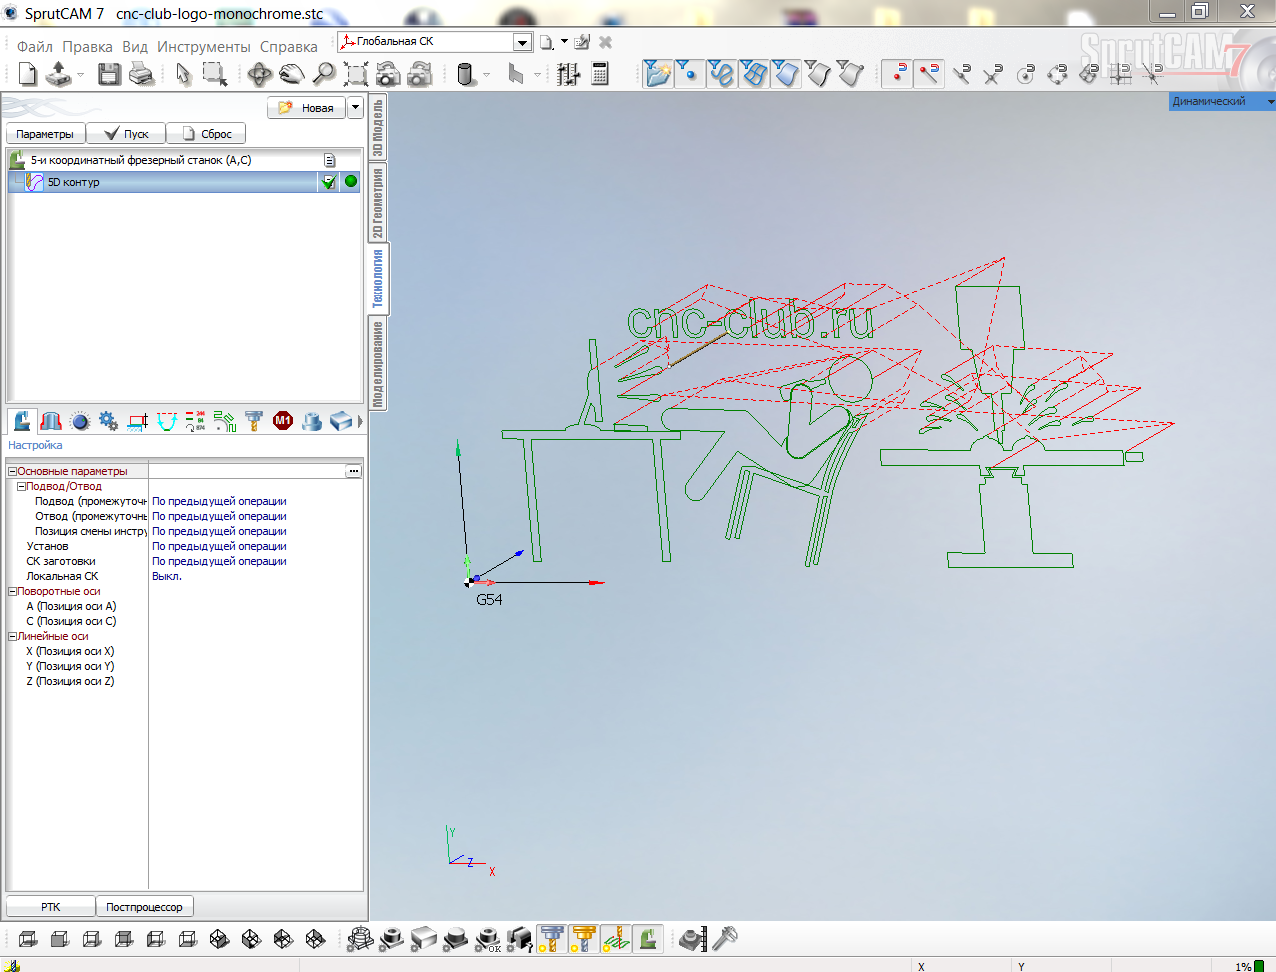Click the Новая button
1276x972 pixels.
pyautogui.click(x=306, y=108)
